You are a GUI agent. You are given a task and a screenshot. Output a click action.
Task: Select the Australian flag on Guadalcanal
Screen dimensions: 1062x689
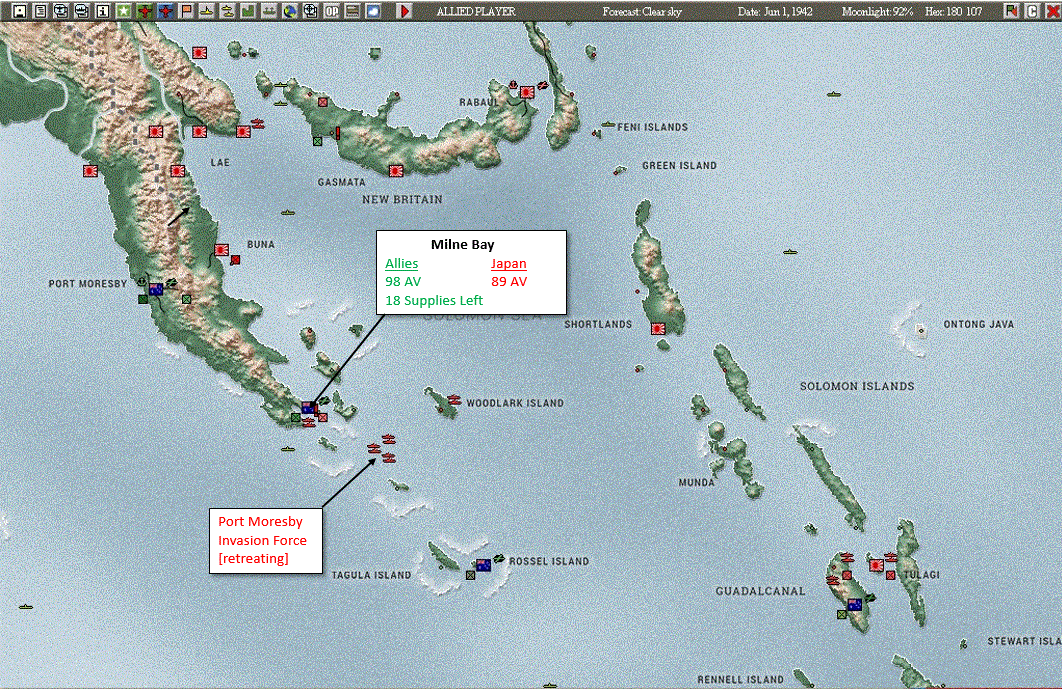855,604
